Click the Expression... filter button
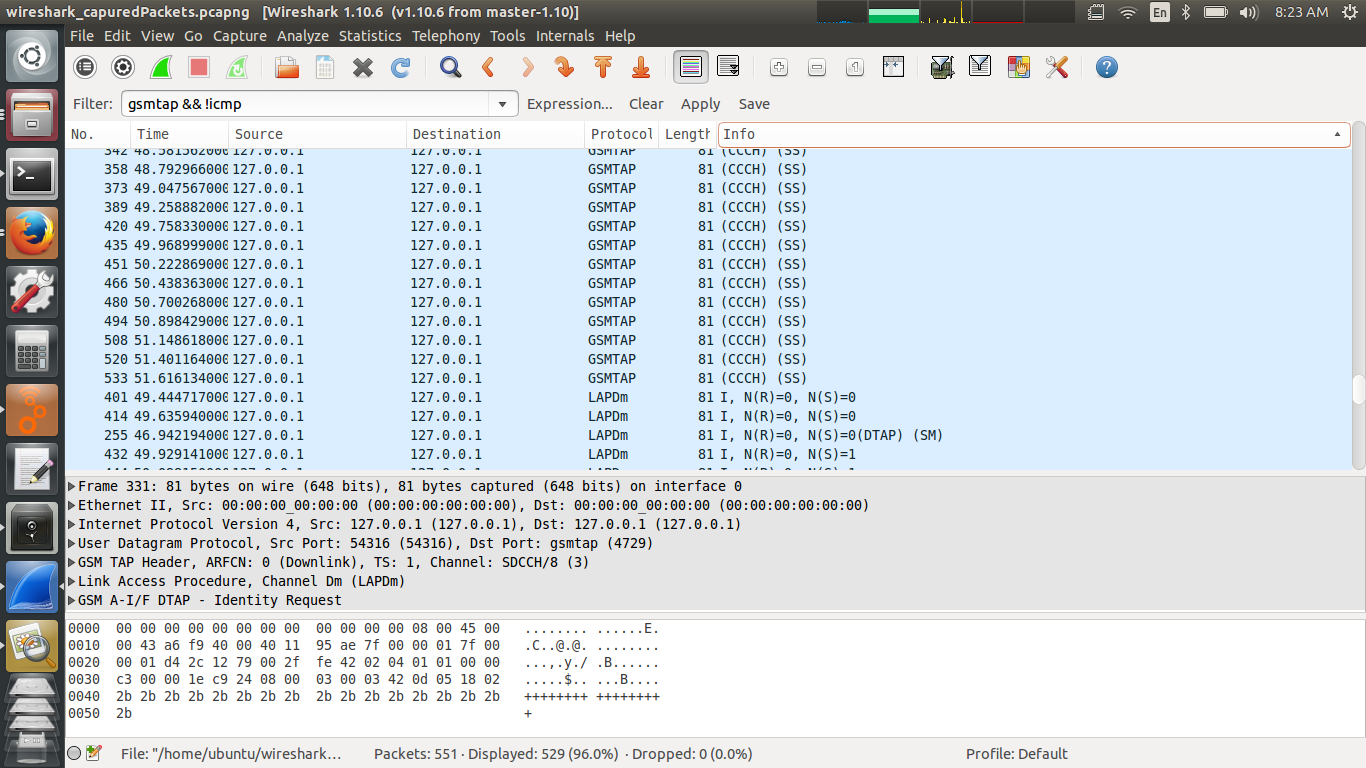This screenshot has height=768, width=1366. pos(570,104)
